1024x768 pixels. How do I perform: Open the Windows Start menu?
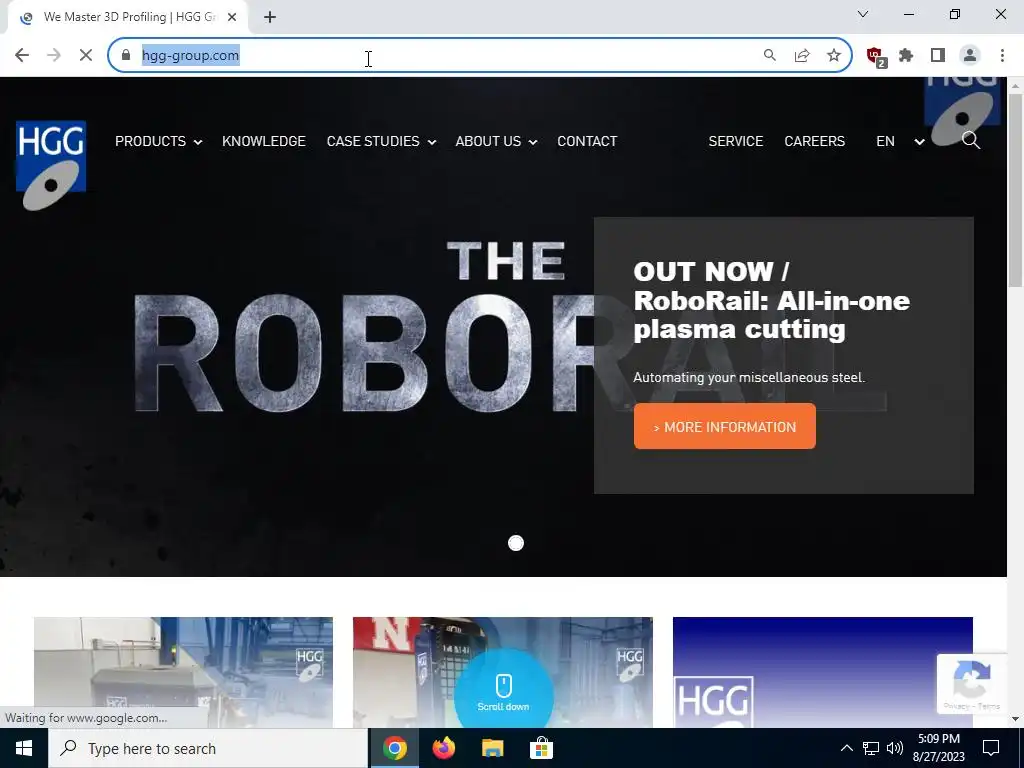click(24, 748)
